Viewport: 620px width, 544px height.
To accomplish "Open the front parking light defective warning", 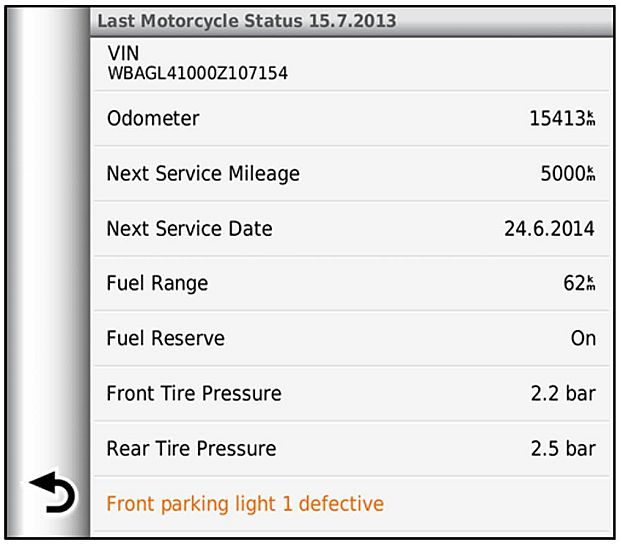I will pyautogui.click(x=245, y=503).
